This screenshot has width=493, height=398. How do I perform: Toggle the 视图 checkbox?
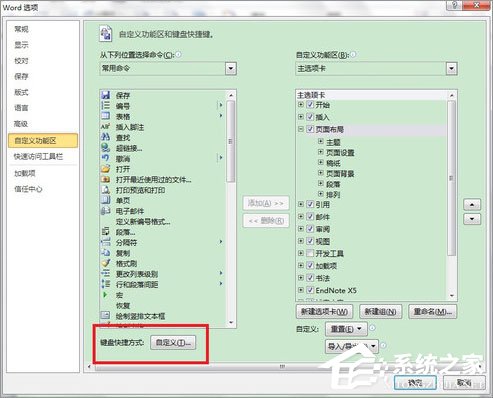coord(310,241)
